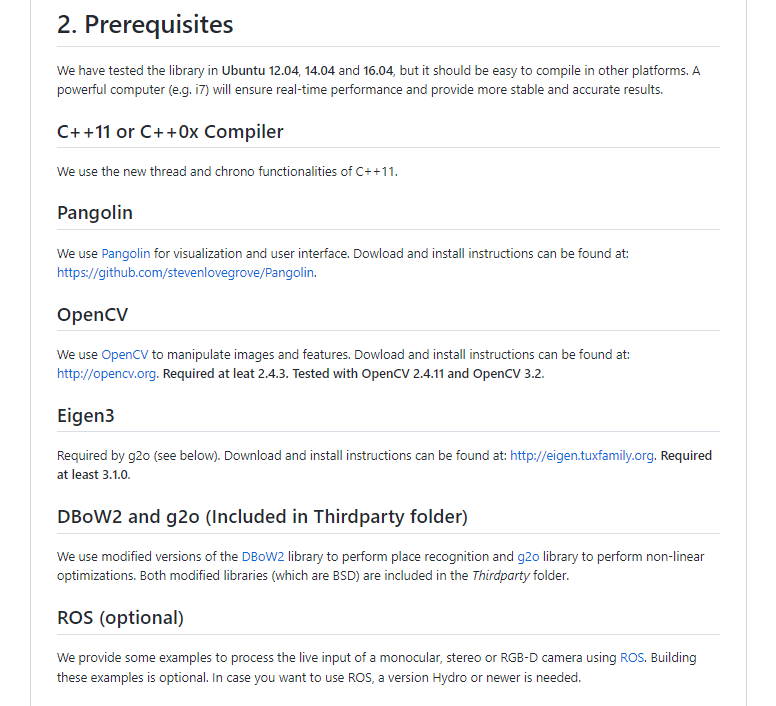The height and width of the screenshot is (706, 776).
Task: Click the OpenCV section heading
Action: (x=93, y=315)
